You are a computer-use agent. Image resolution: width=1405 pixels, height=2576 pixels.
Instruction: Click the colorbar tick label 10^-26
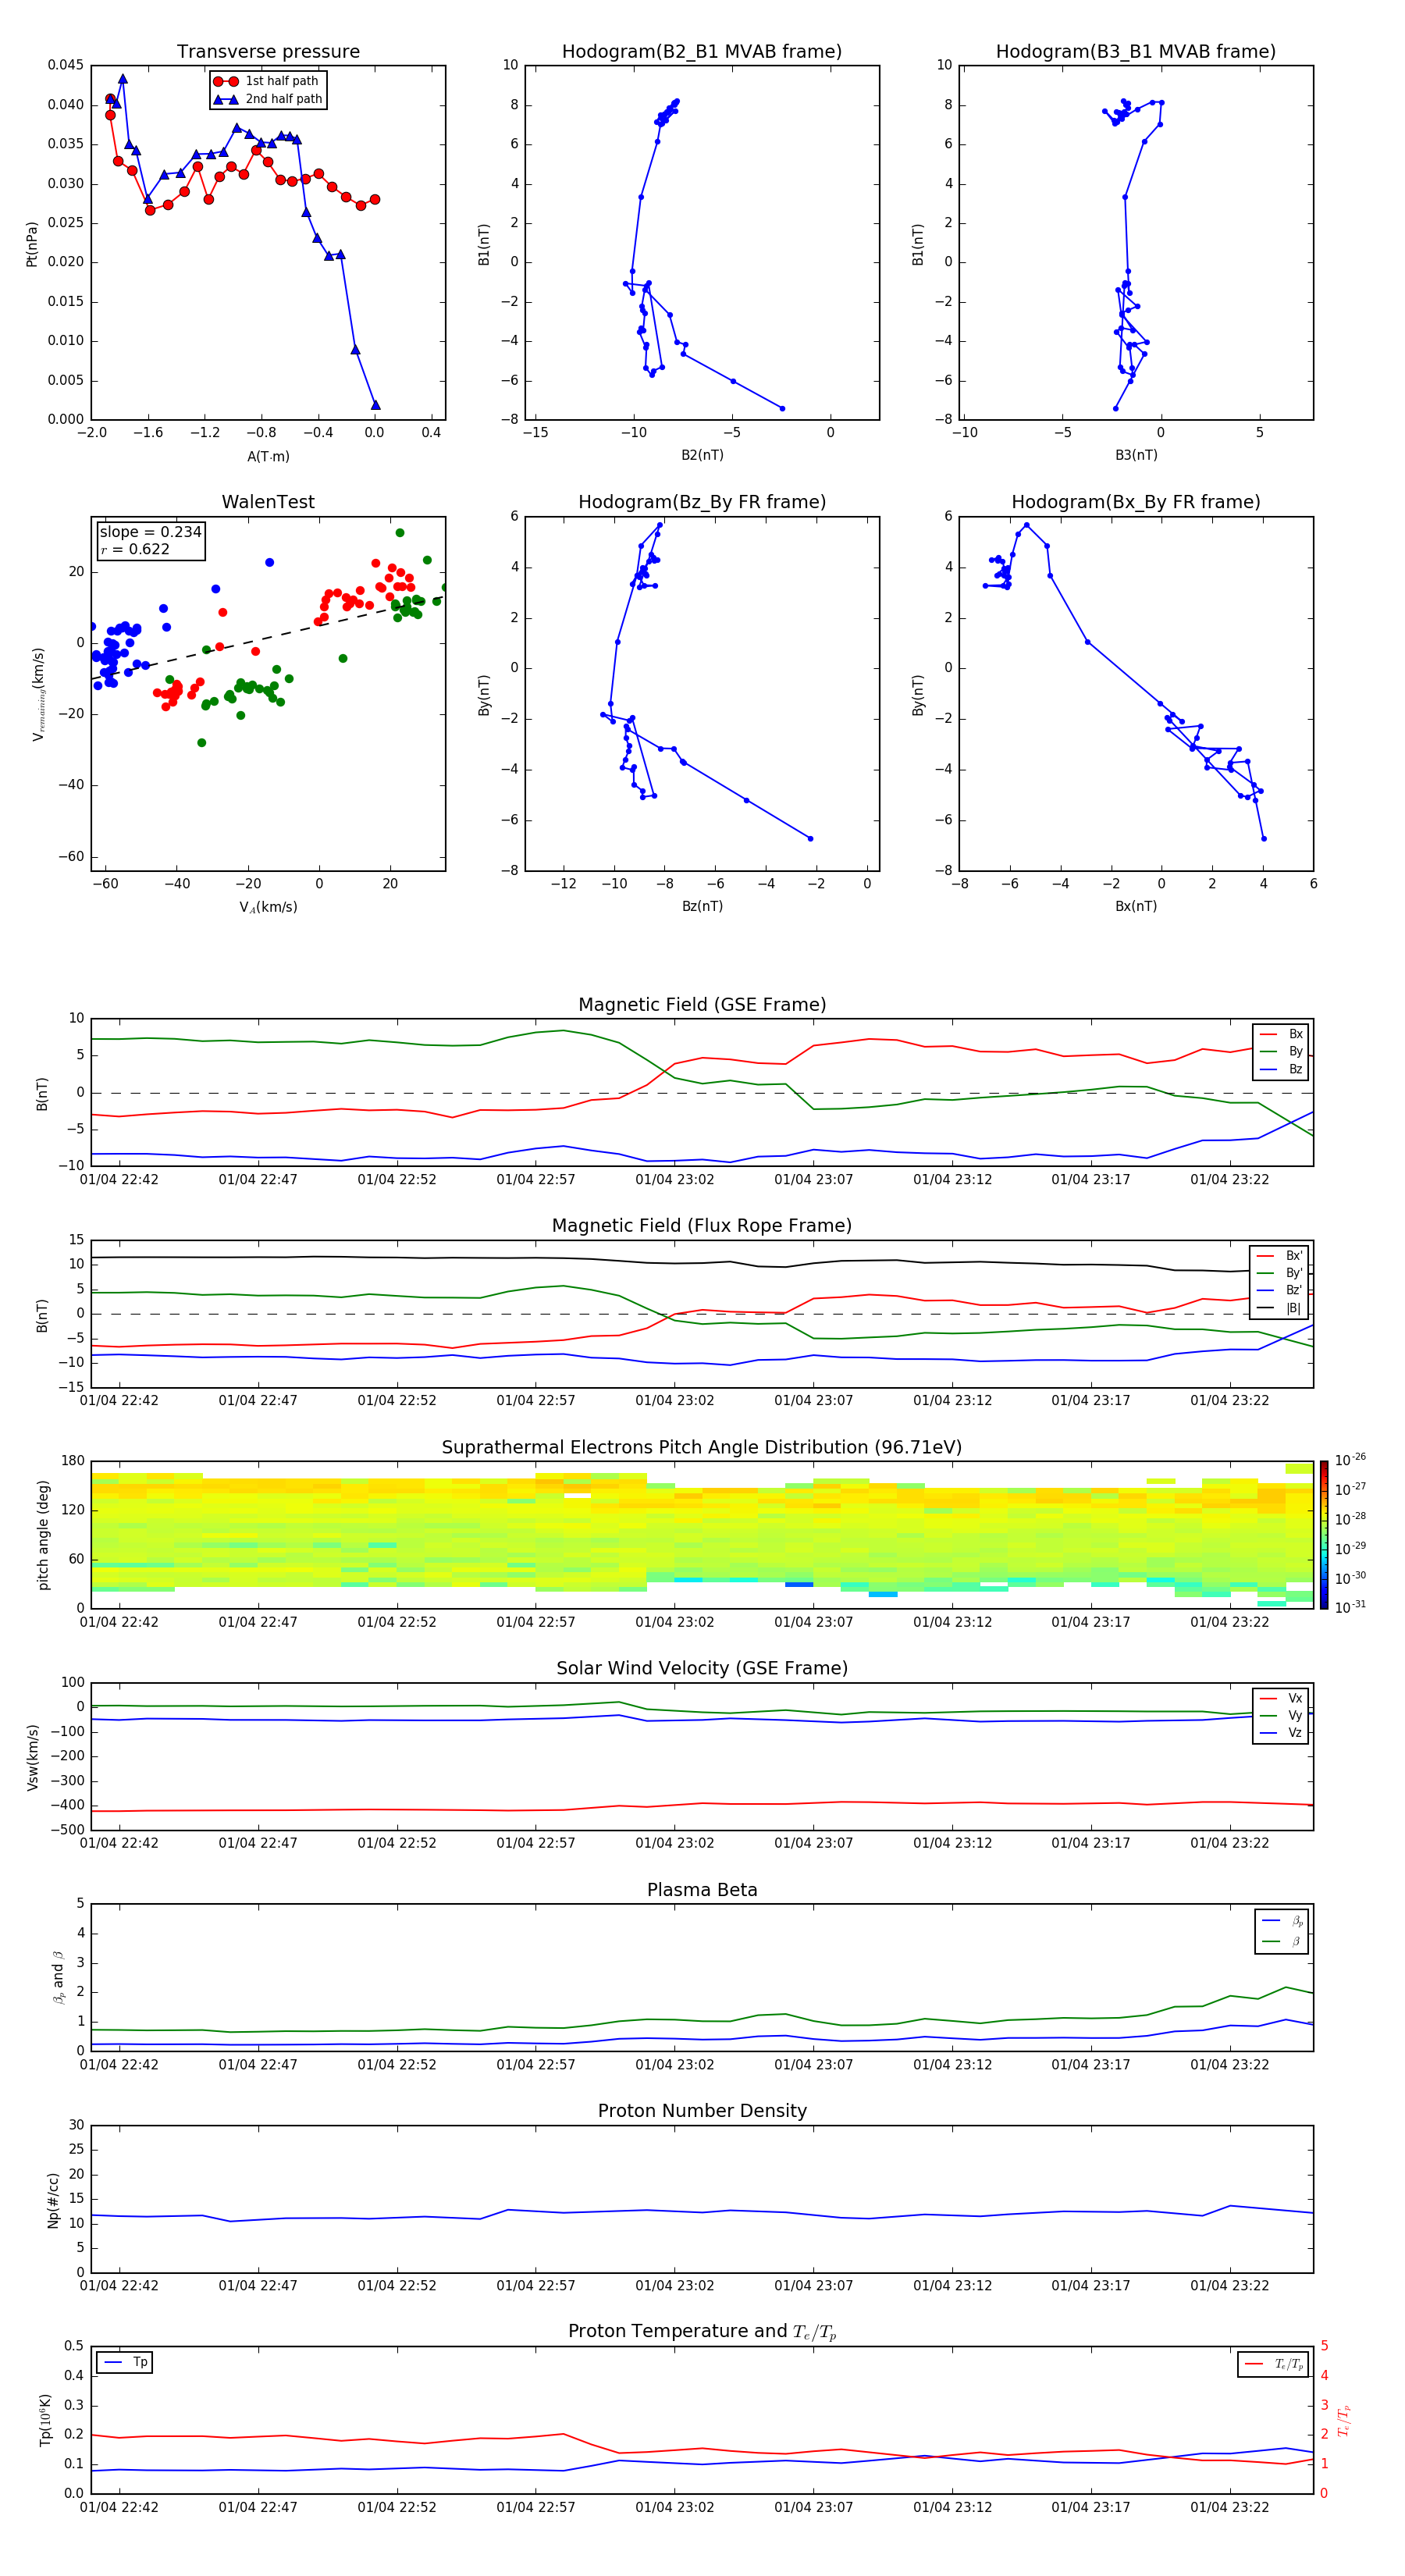pos(1350,1460)
